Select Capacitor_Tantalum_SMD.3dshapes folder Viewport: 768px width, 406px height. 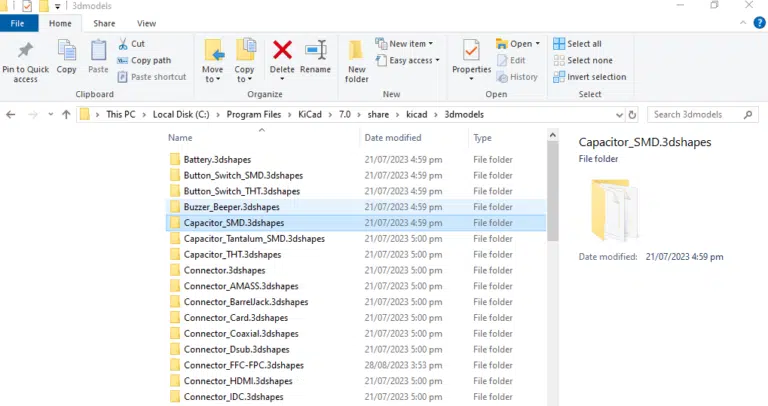tap(356, 239)
